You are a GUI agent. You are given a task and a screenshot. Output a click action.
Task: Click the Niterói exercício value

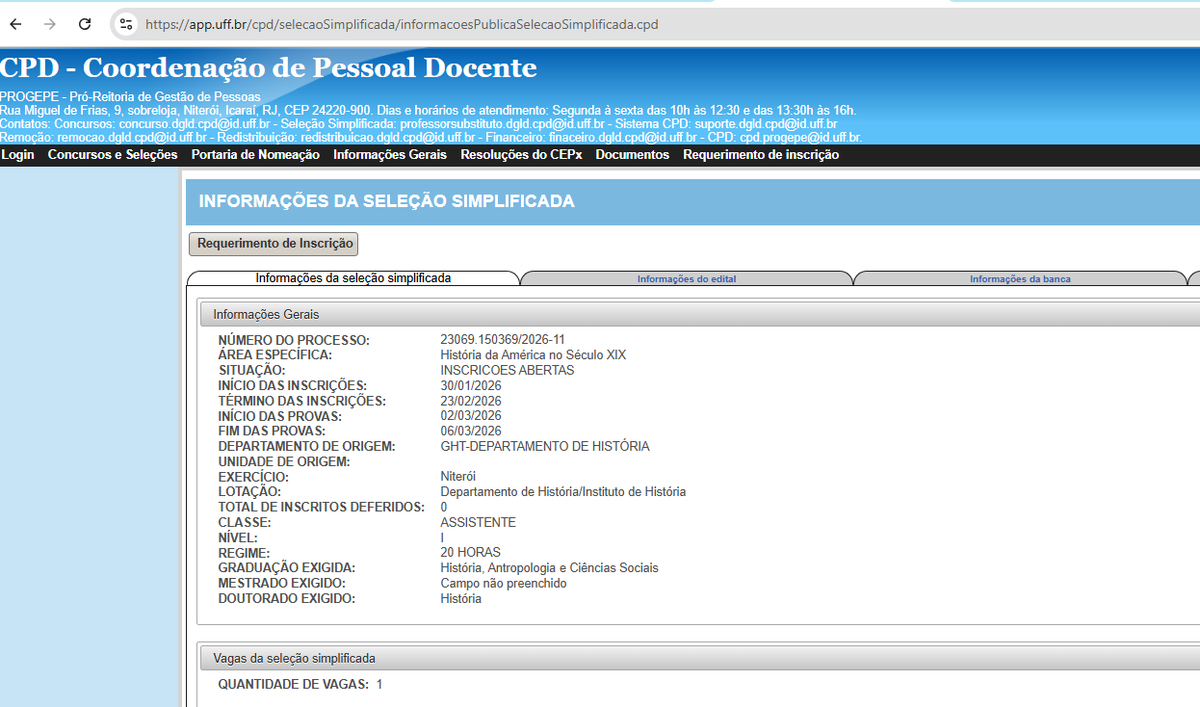[458, 477]
